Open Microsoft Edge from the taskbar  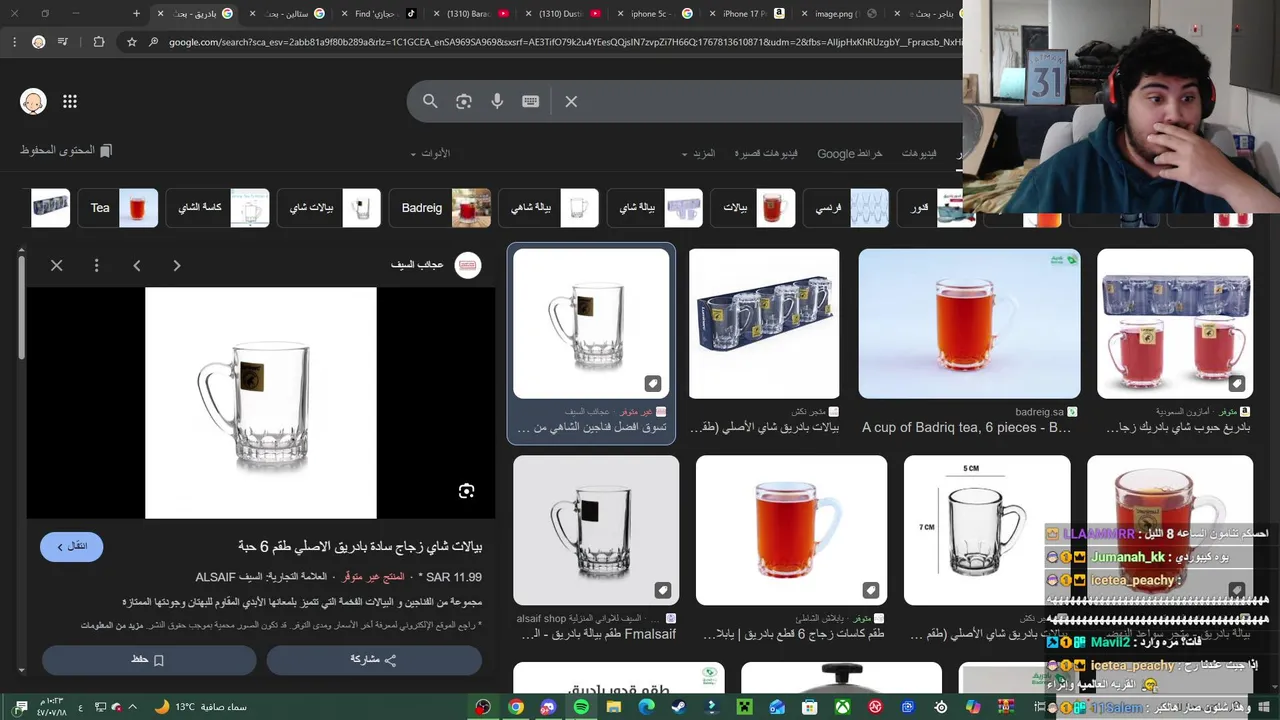click(647, 707)
